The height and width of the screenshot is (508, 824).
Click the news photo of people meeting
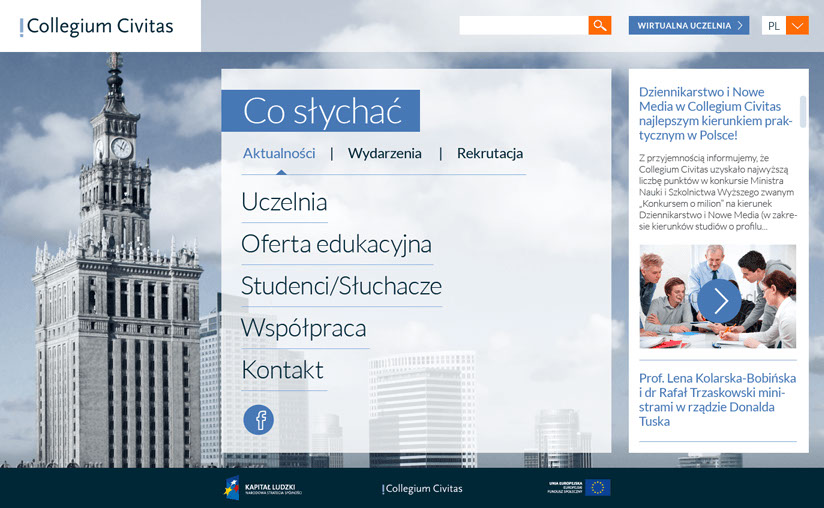pos(718,296)
